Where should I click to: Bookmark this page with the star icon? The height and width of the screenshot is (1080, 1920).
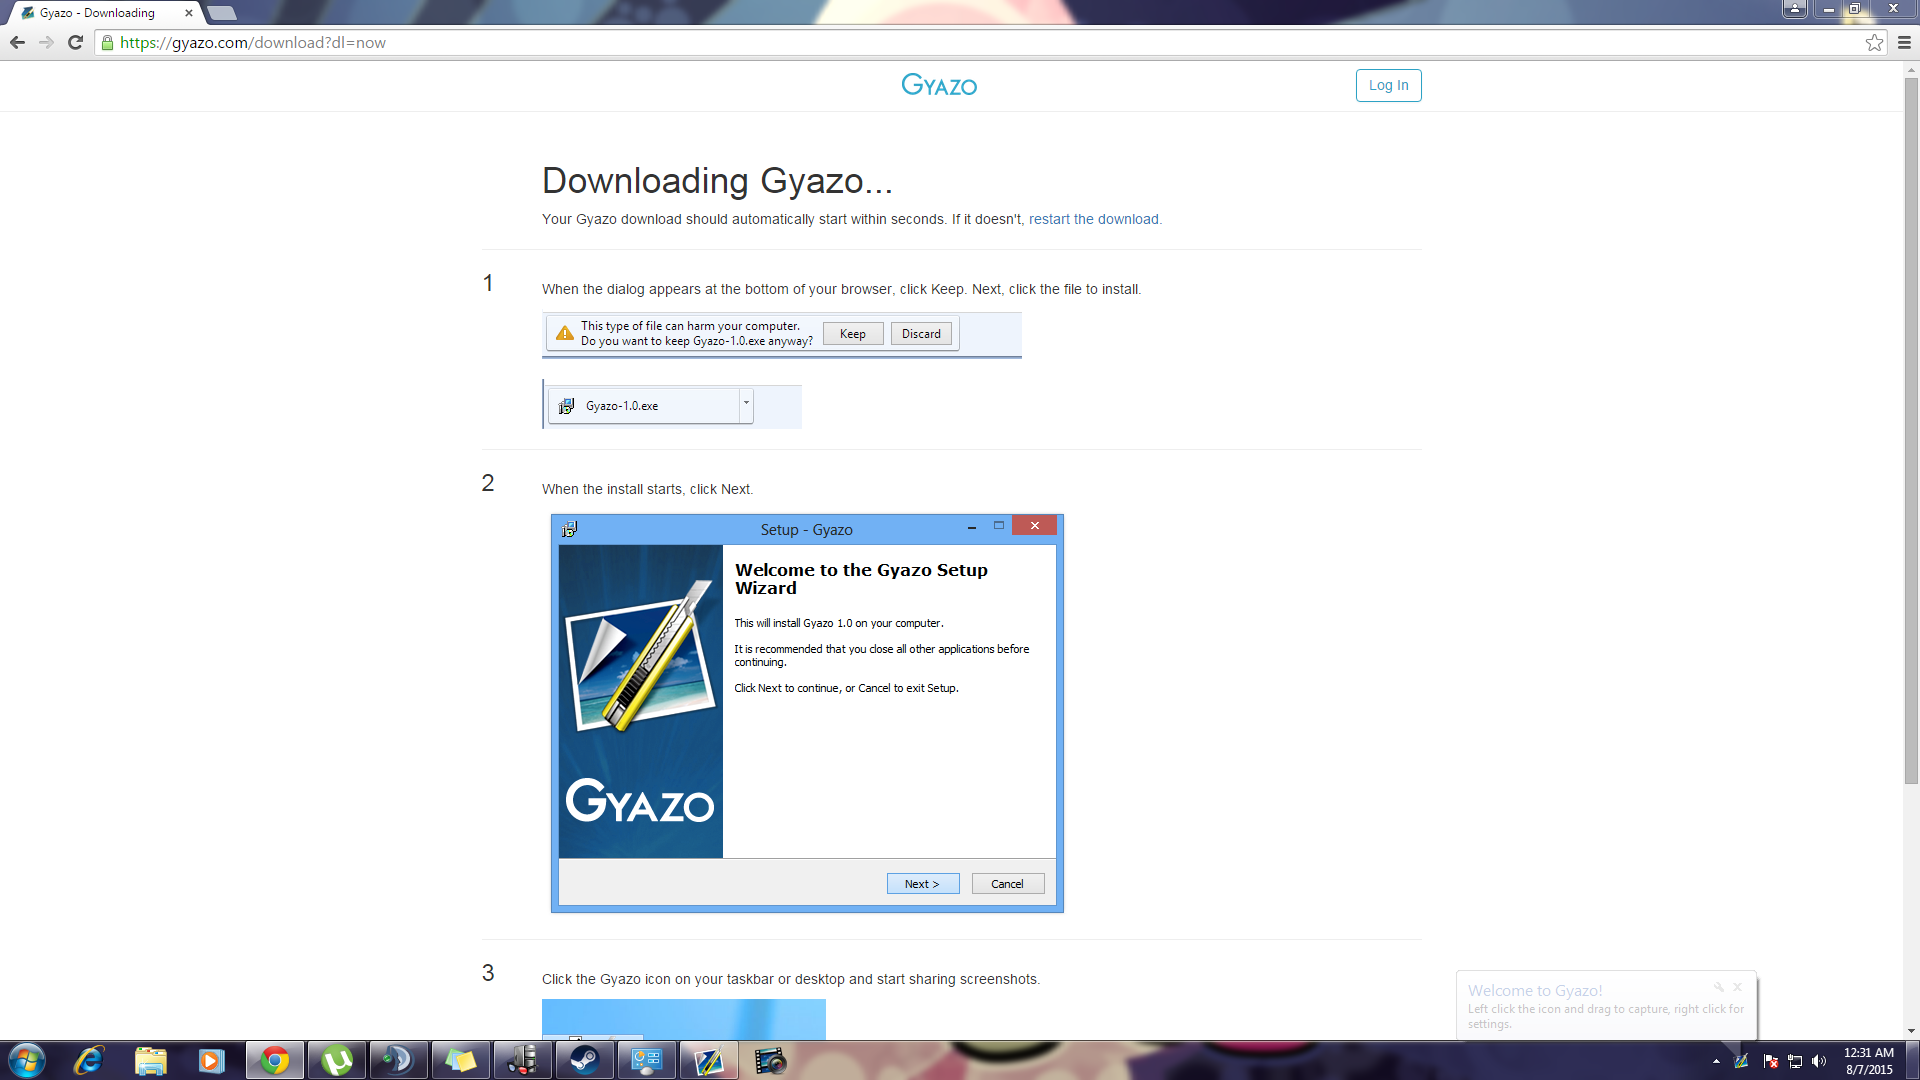(x=1874, y=42)
